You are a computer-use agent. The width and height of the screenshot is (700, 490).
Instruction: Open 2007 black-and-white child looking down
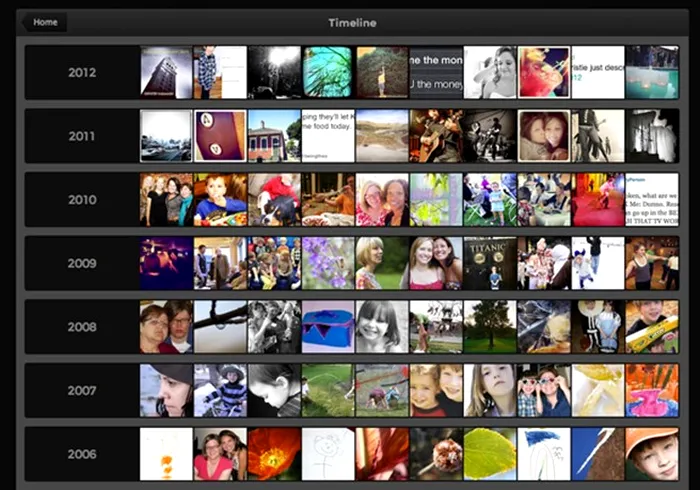point(274,390)
